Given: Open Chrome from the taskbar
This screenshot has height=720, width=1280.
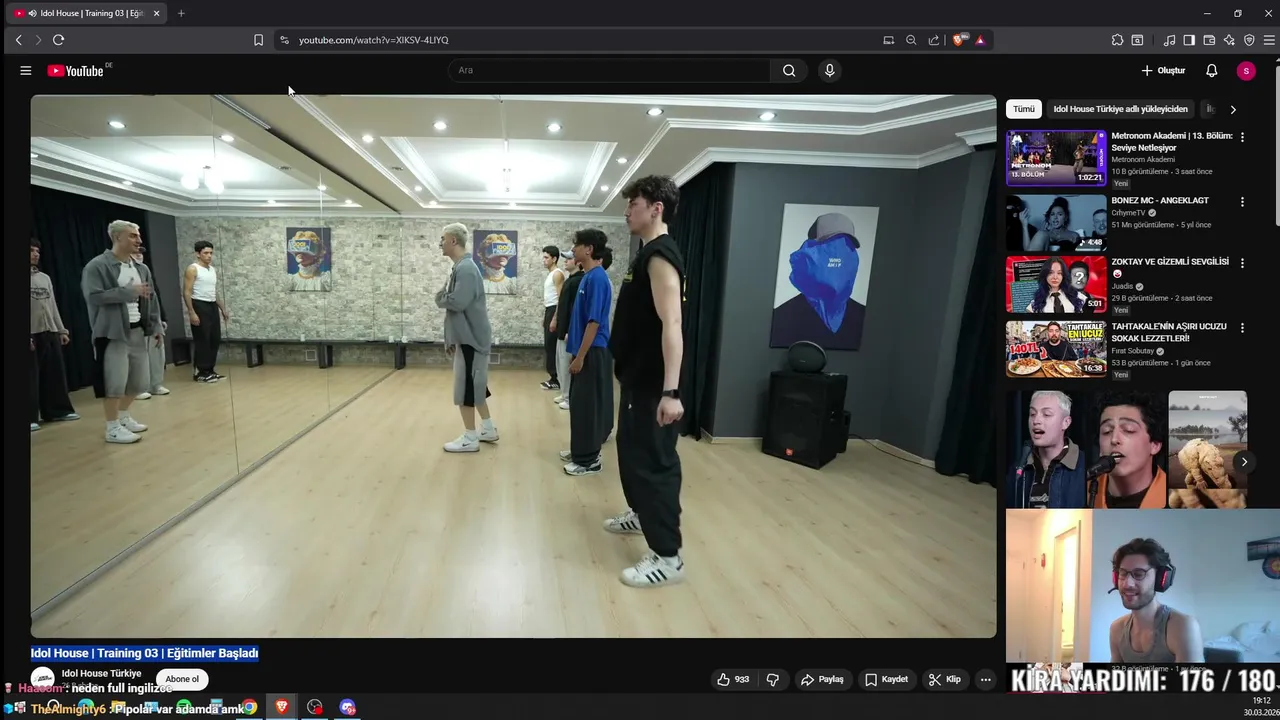Looking at the screenshot, I should coord(250,707).
